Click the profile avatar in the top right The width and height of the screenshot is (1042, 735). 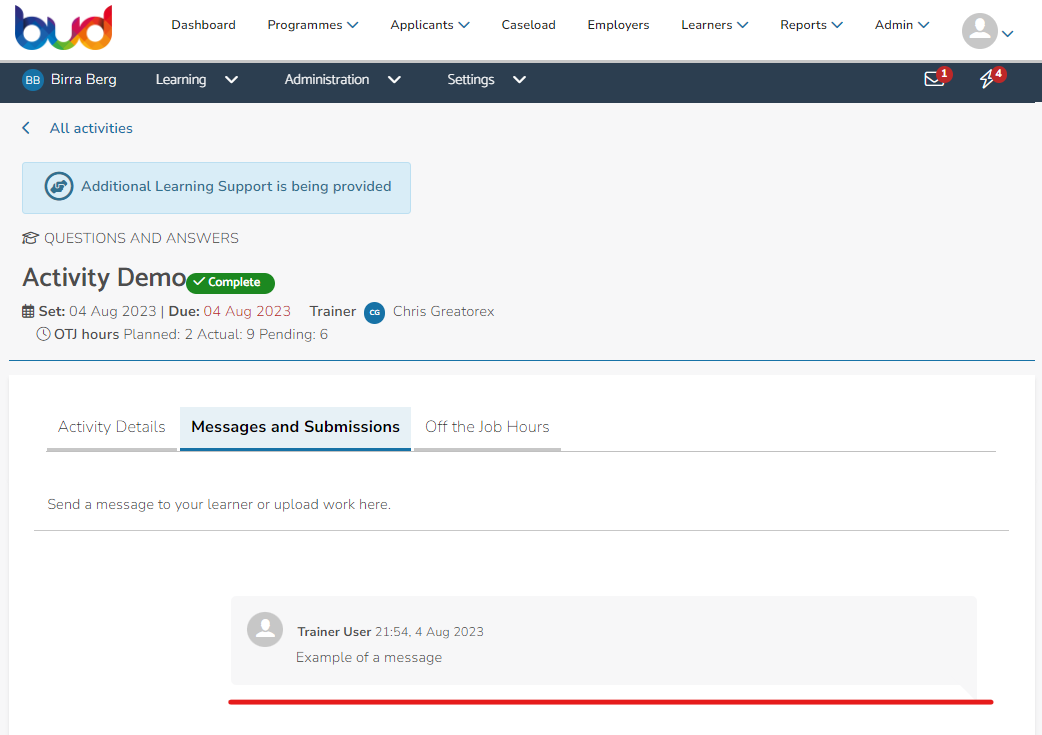(977, 31)
